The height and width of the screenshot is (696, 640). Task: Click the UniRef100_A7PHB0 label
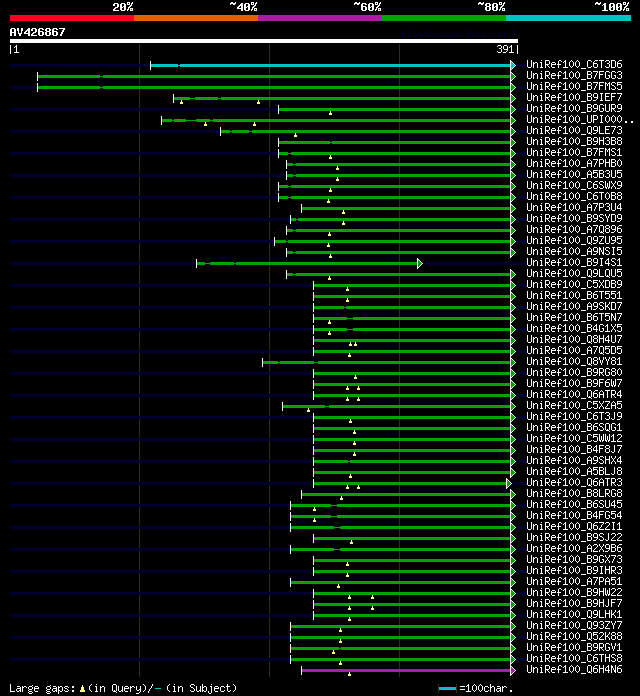coord(574,163)
